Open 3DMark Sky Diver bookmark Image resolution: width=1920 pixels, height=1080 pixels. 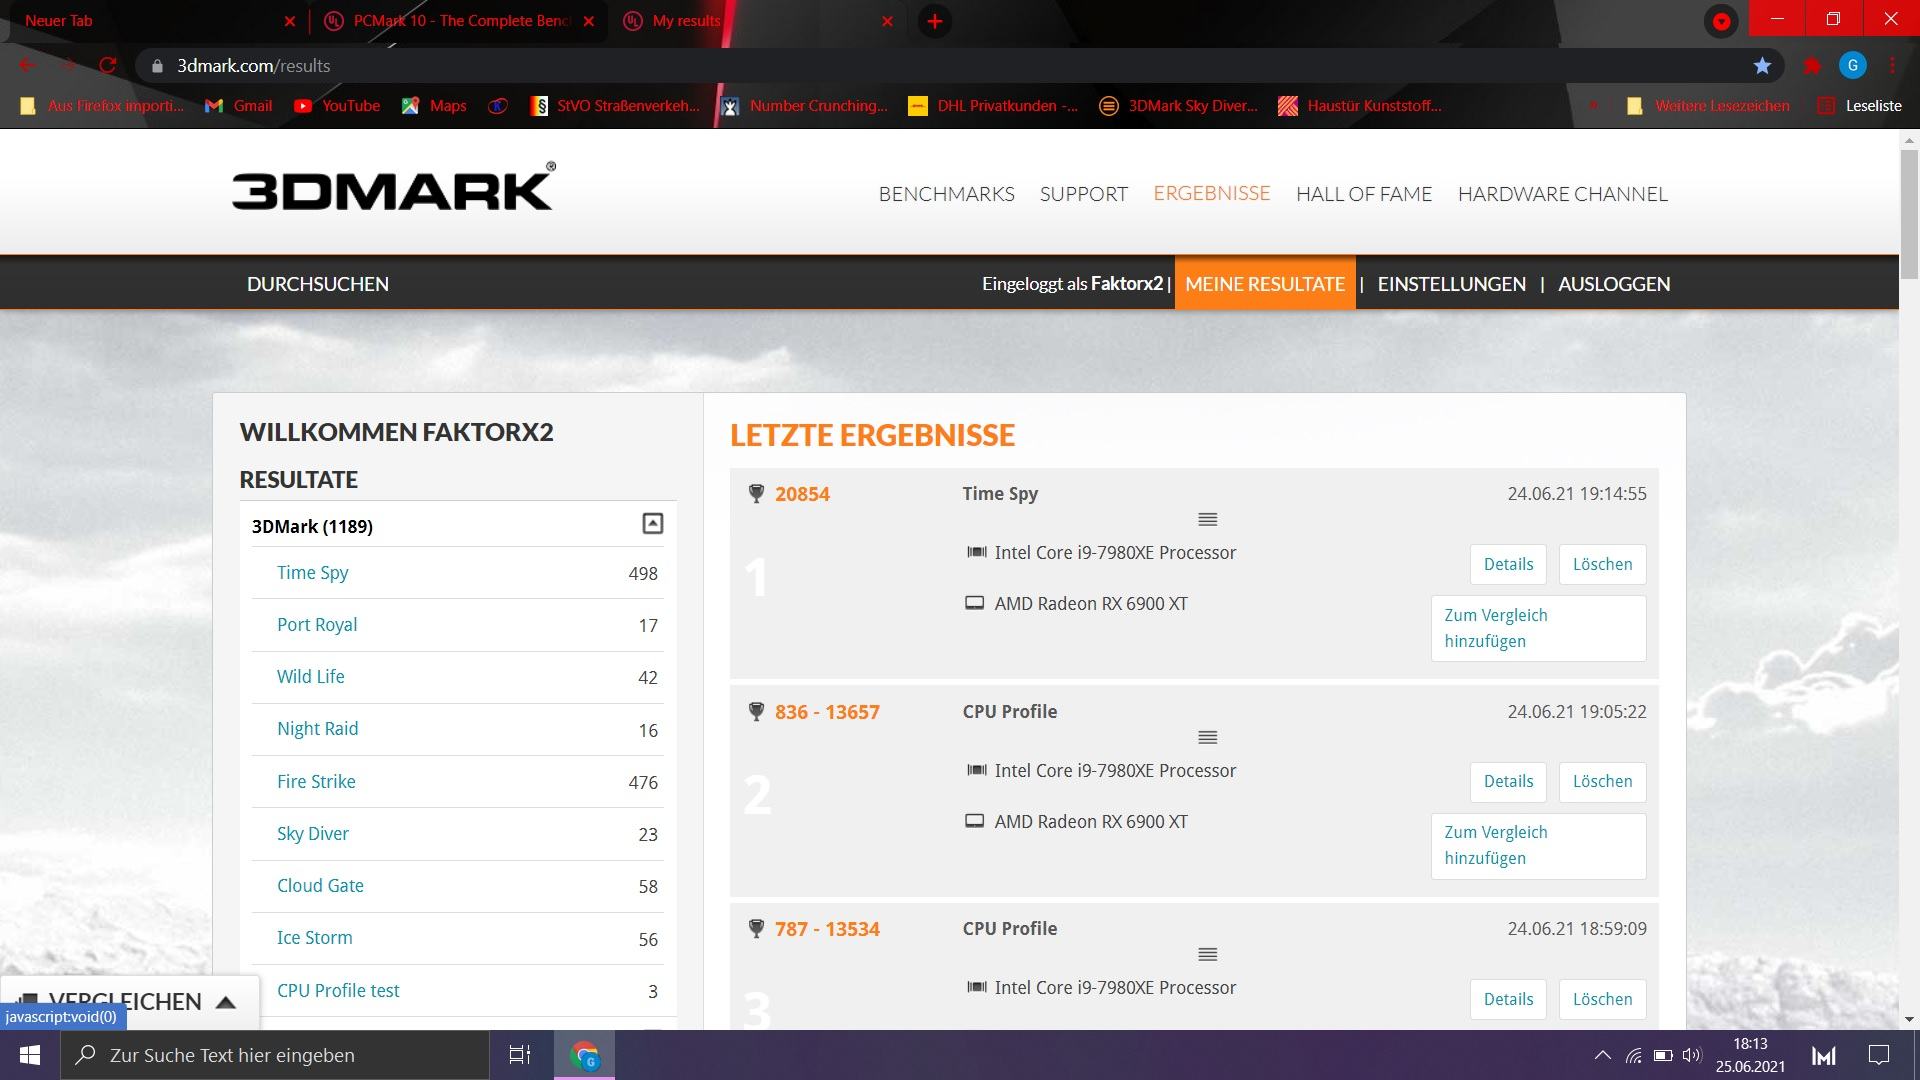tap(1178, 106)
